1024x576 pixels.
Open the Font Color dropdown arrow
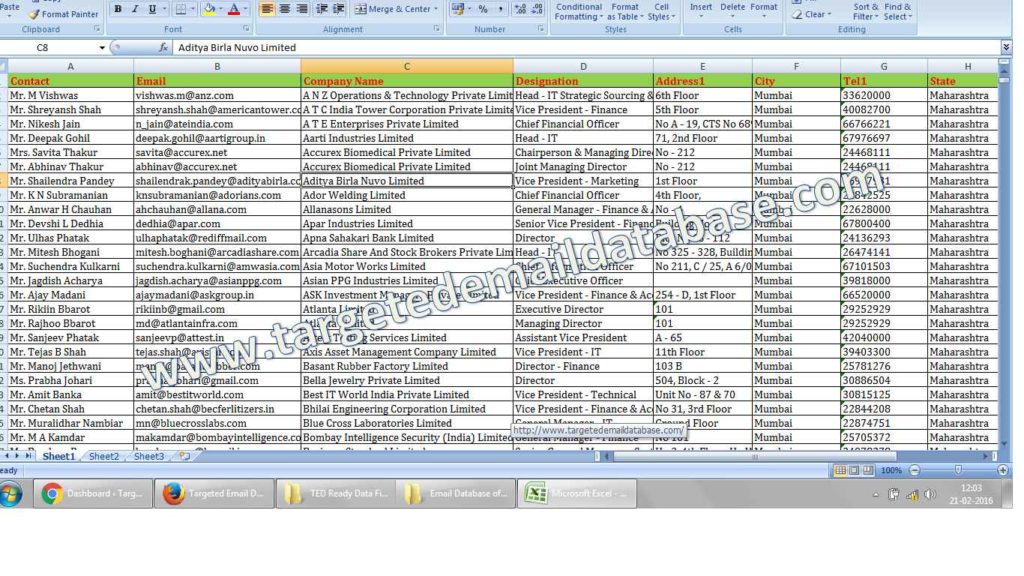(246, 9)
